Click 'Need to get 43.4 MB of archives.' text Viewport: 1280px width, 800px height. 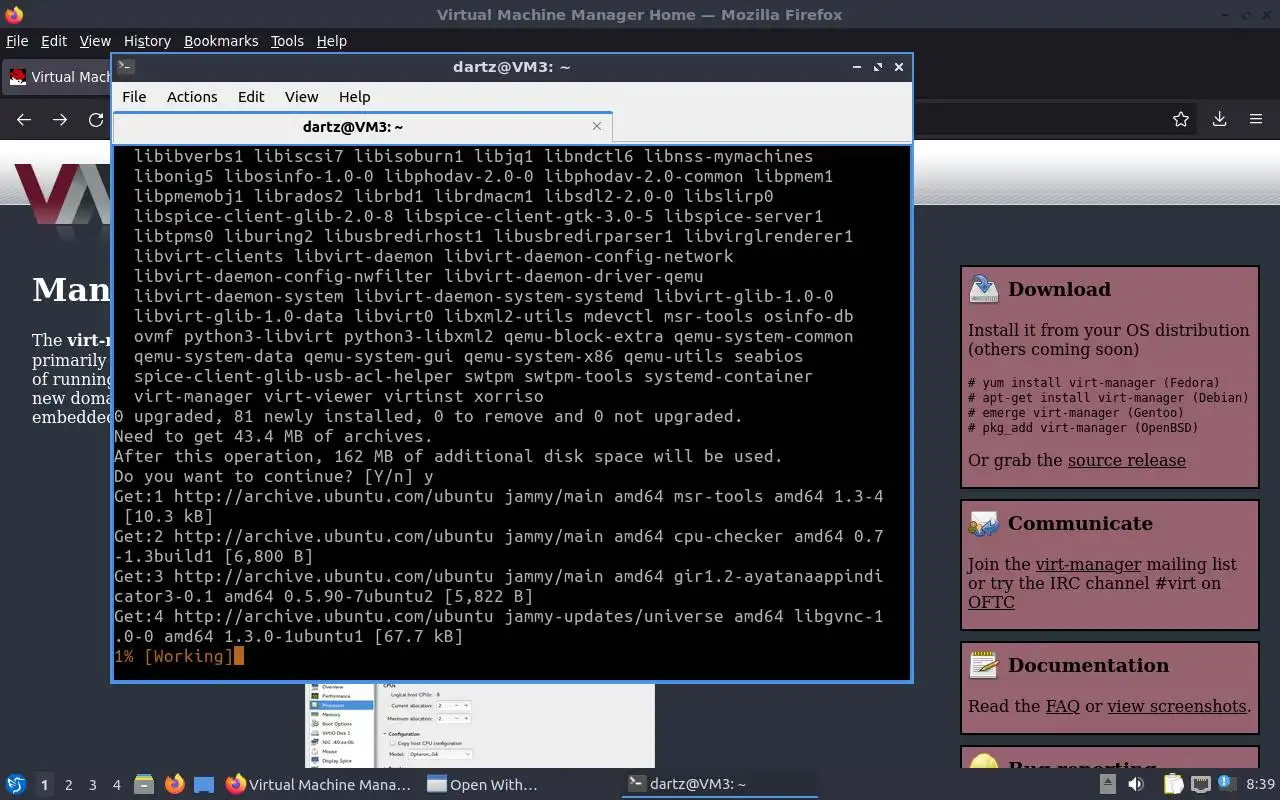(x=273, y=437)
